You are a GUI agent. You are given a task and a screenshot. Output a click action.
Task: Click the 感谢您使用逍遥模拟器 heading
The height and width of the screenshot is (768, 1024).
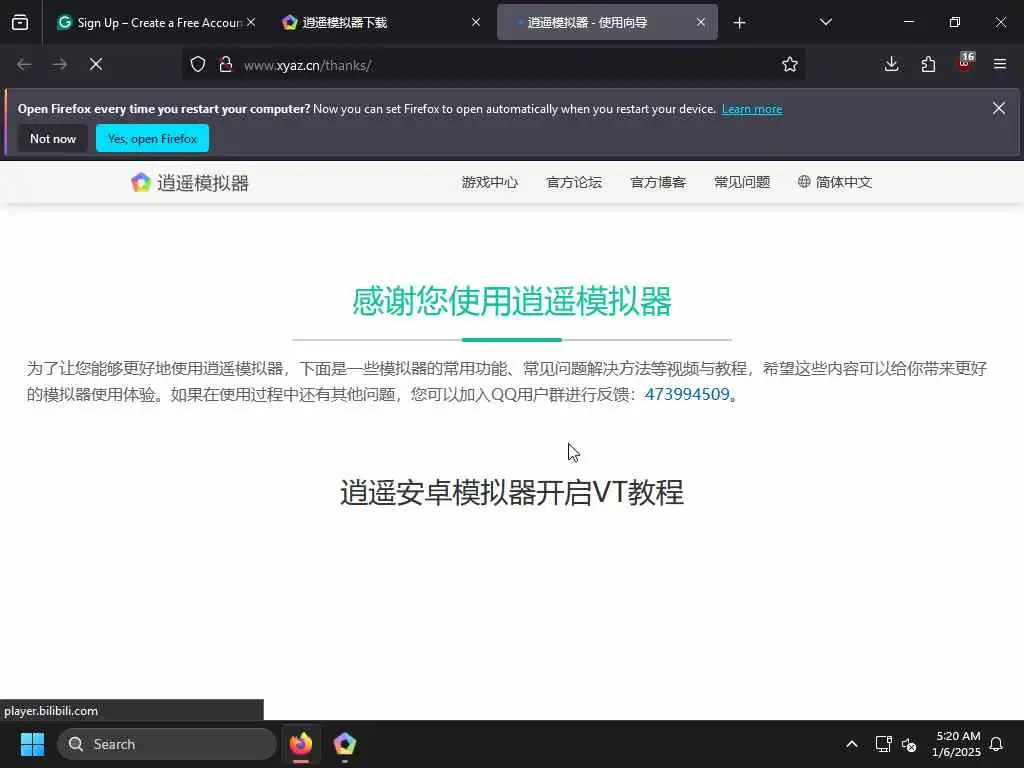pos(512,302)
